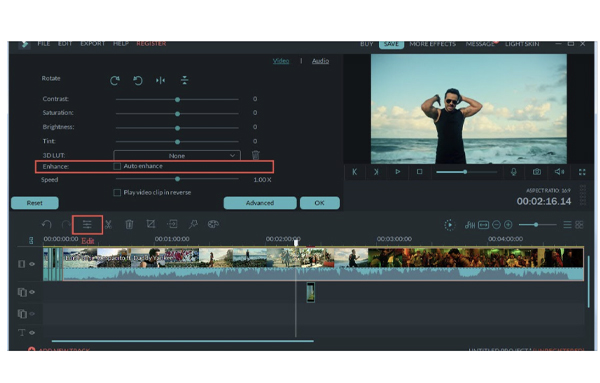Adjust the Saturation slider handle
Image resolution: width=600 pixels, height=383 pixels.
[x=177, y=114]
